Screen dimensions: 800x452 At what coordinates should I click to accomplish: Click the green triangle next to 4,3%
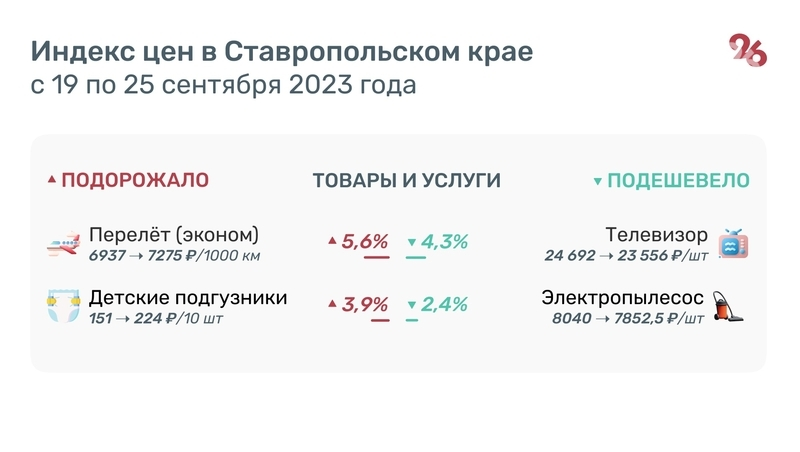411,243
